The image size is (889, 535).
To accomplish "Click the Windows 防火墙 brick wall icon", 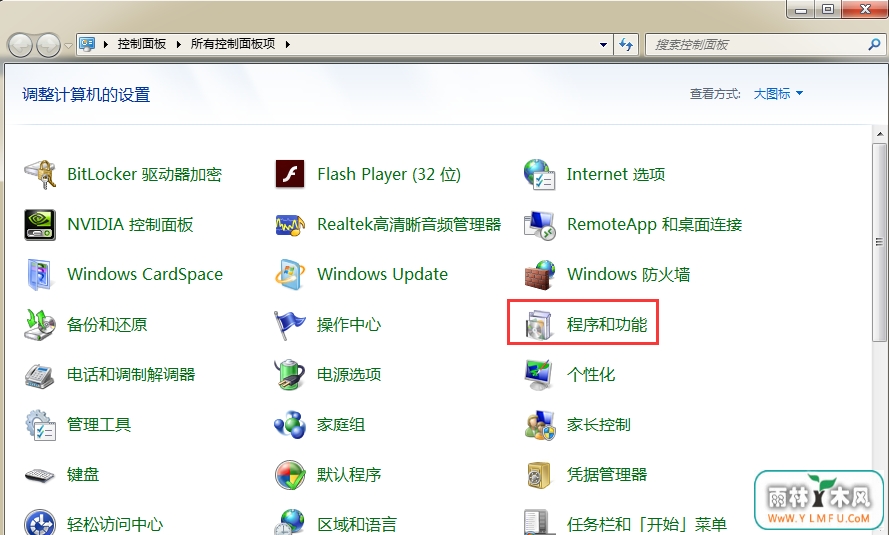I will (539, 274).
